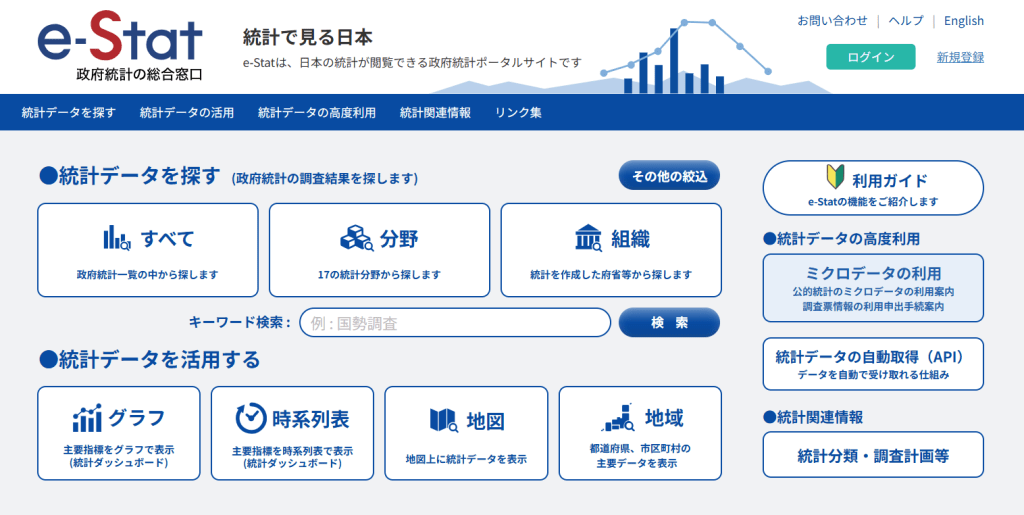
Task: Click the その他の絞込 button
Action: point(669,176)
